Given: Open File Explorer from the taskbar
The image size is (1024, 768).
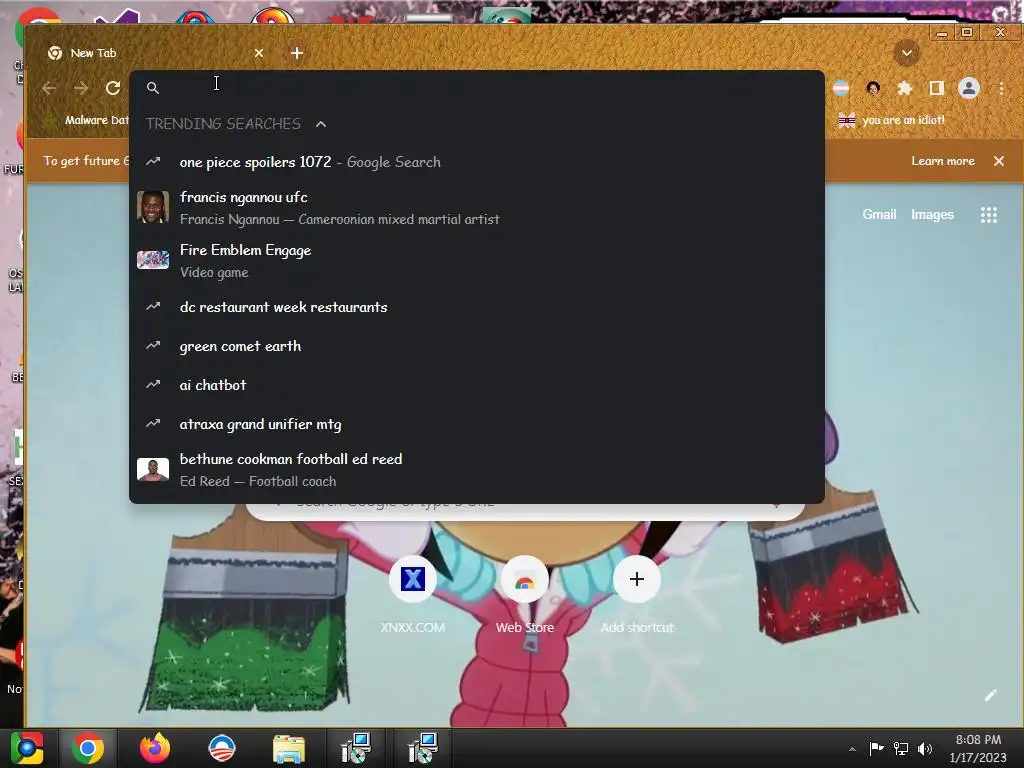Looking at the screenshot, I should [x=289, y=748].
